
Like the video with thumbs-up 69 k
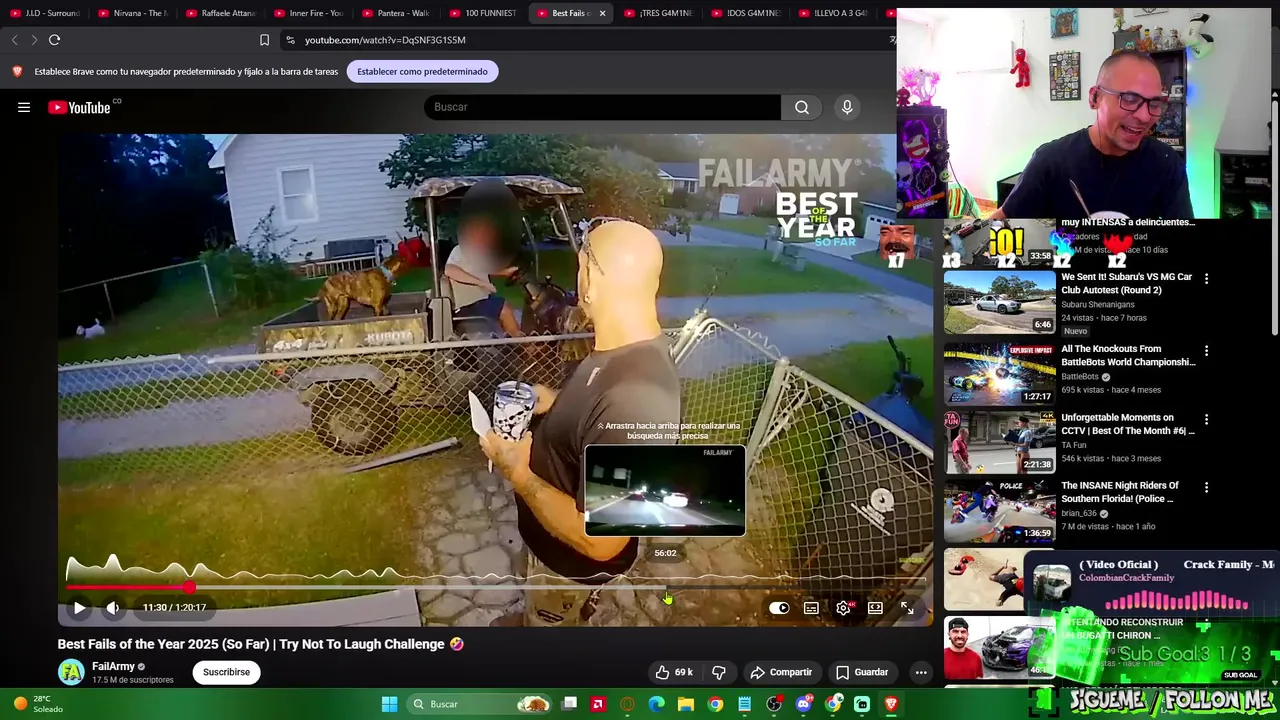coord(673,672)
